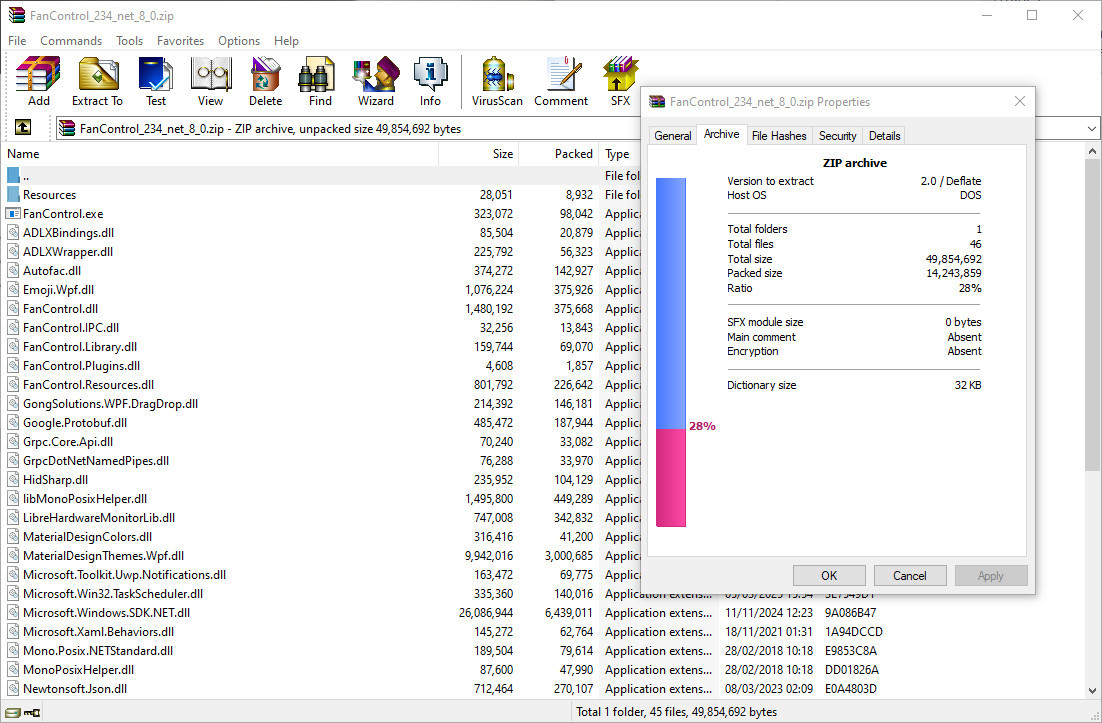This screenshot has height=723, width=1102.
Task: Click Cancel in Properties dialog
Action: 909,575
